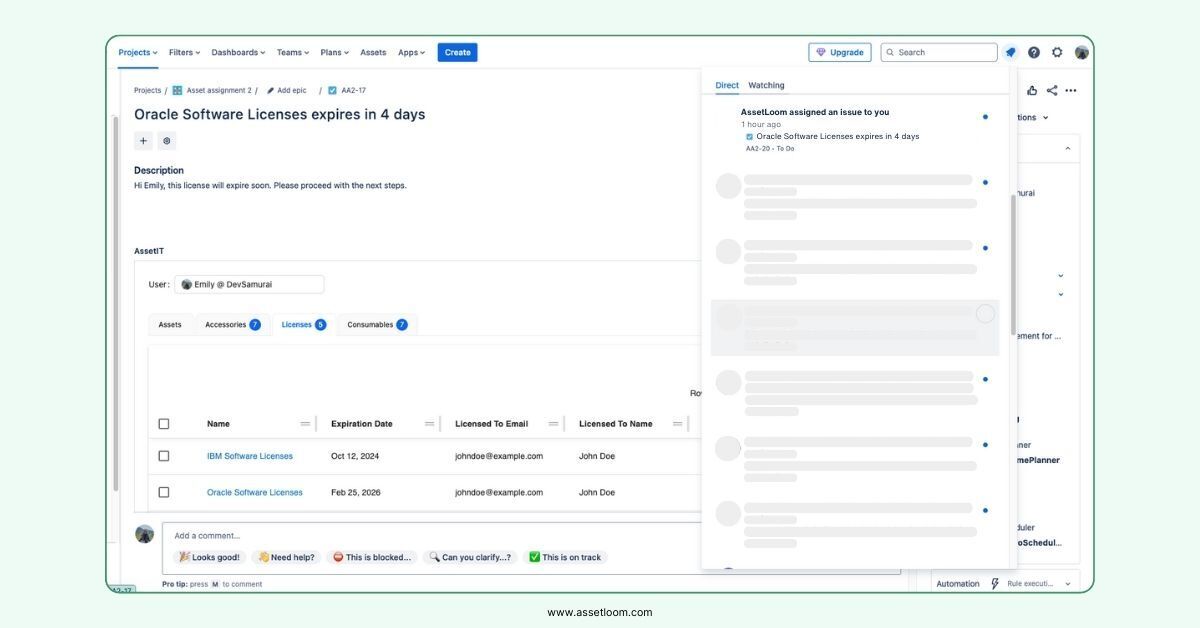Click the Asset assignment 2 project icon
This screenshot has width=1200, height=628.
177,90
